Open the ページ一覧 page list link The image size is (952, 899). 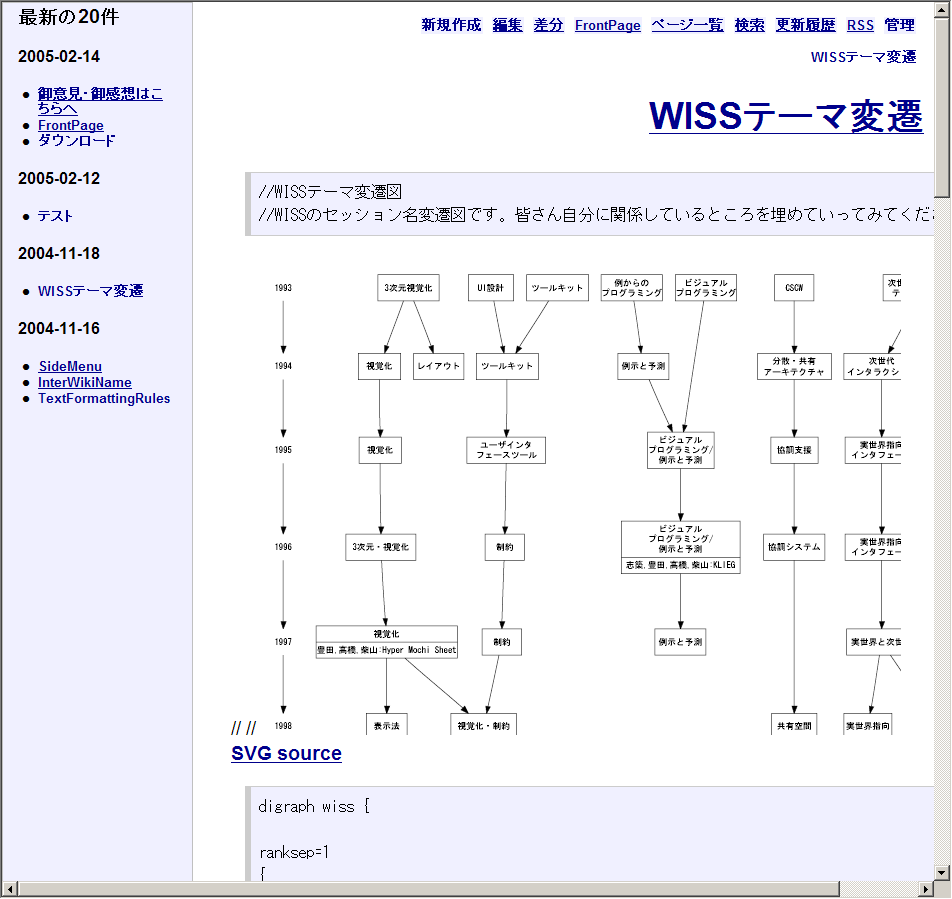(687, 25)
